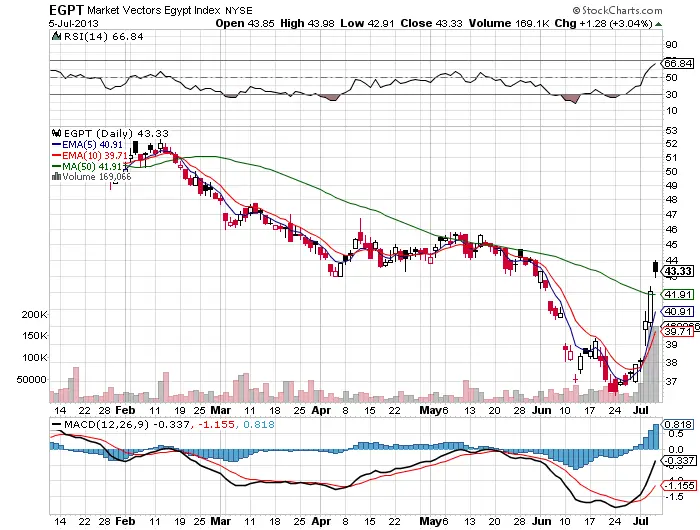This screenshot has height=530, width=700.
Task: Click the blue 0.818 value in MACD legend
Action: pyautogui.click(x=259, y=424)
